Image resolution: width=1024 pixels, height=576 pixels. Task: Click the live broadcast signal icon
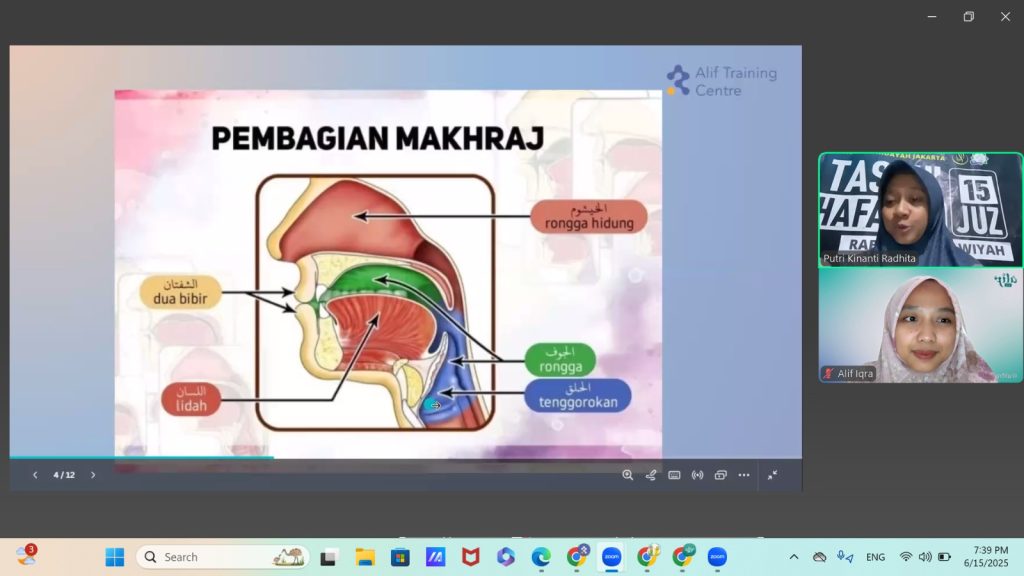point(697,475)
